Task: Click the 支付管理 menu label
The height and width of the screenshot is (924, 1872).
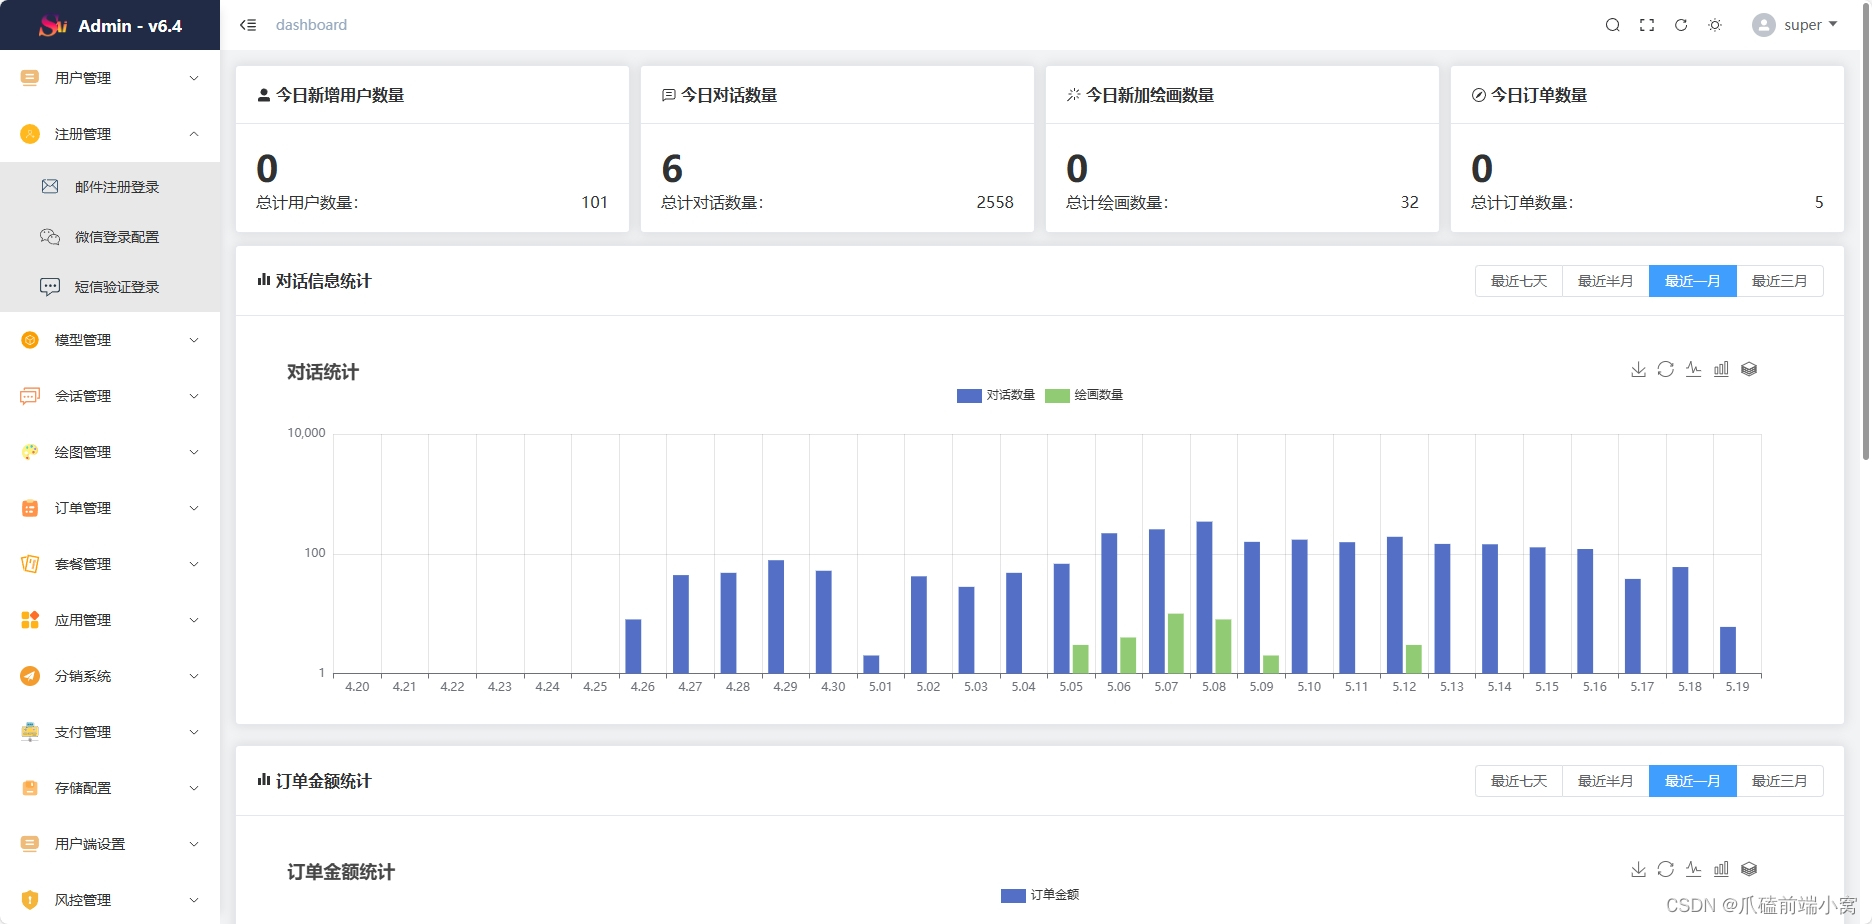Action: pyautogui.click(x=83, y=732)
